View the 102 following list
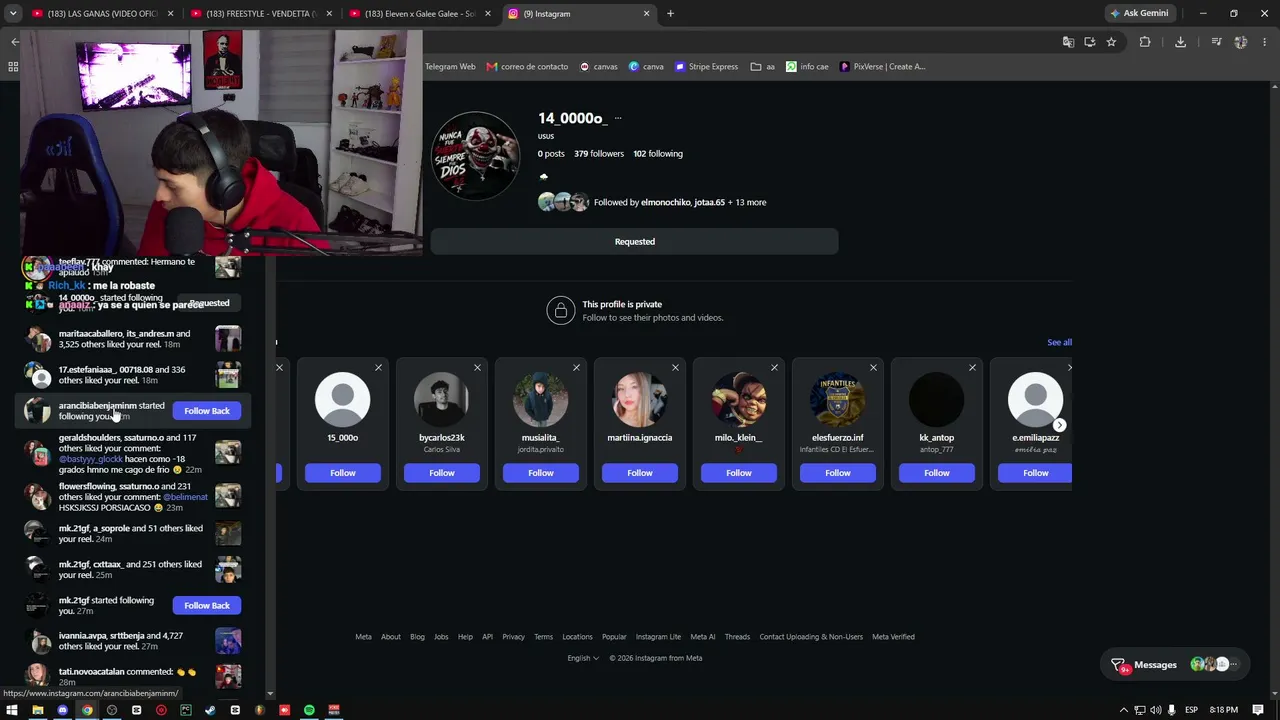Screen dimensions: 1280x720 tap(658, 154)
